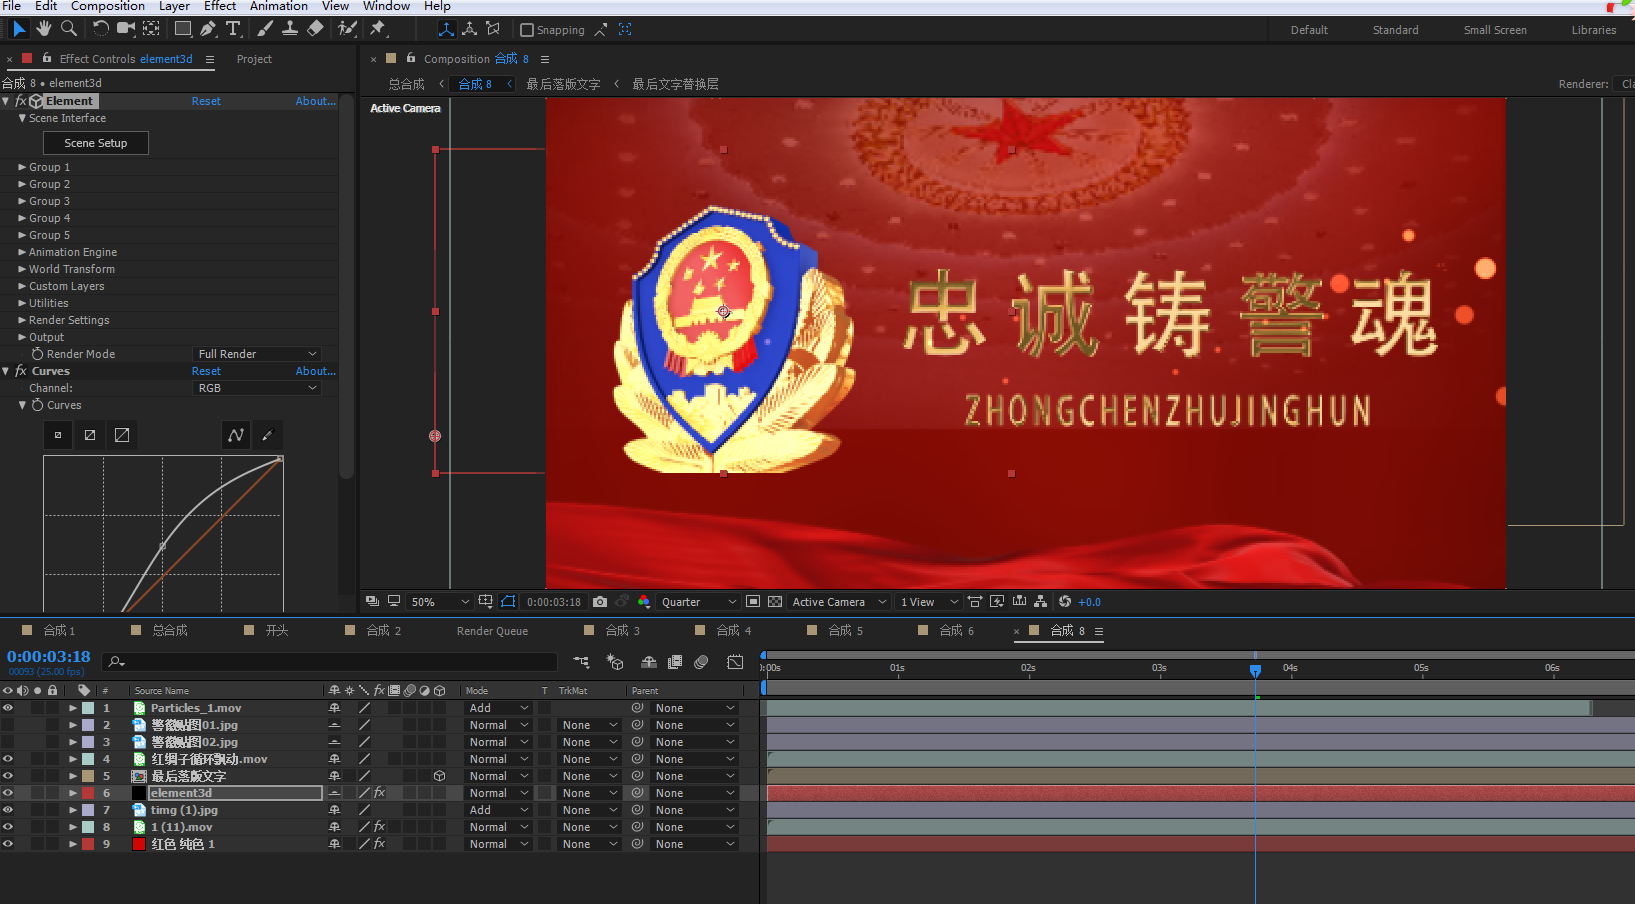This screenshot has height=904, width=1635.
Task: Switch to the Standard workspace
Action: (x=1395, y=30)
